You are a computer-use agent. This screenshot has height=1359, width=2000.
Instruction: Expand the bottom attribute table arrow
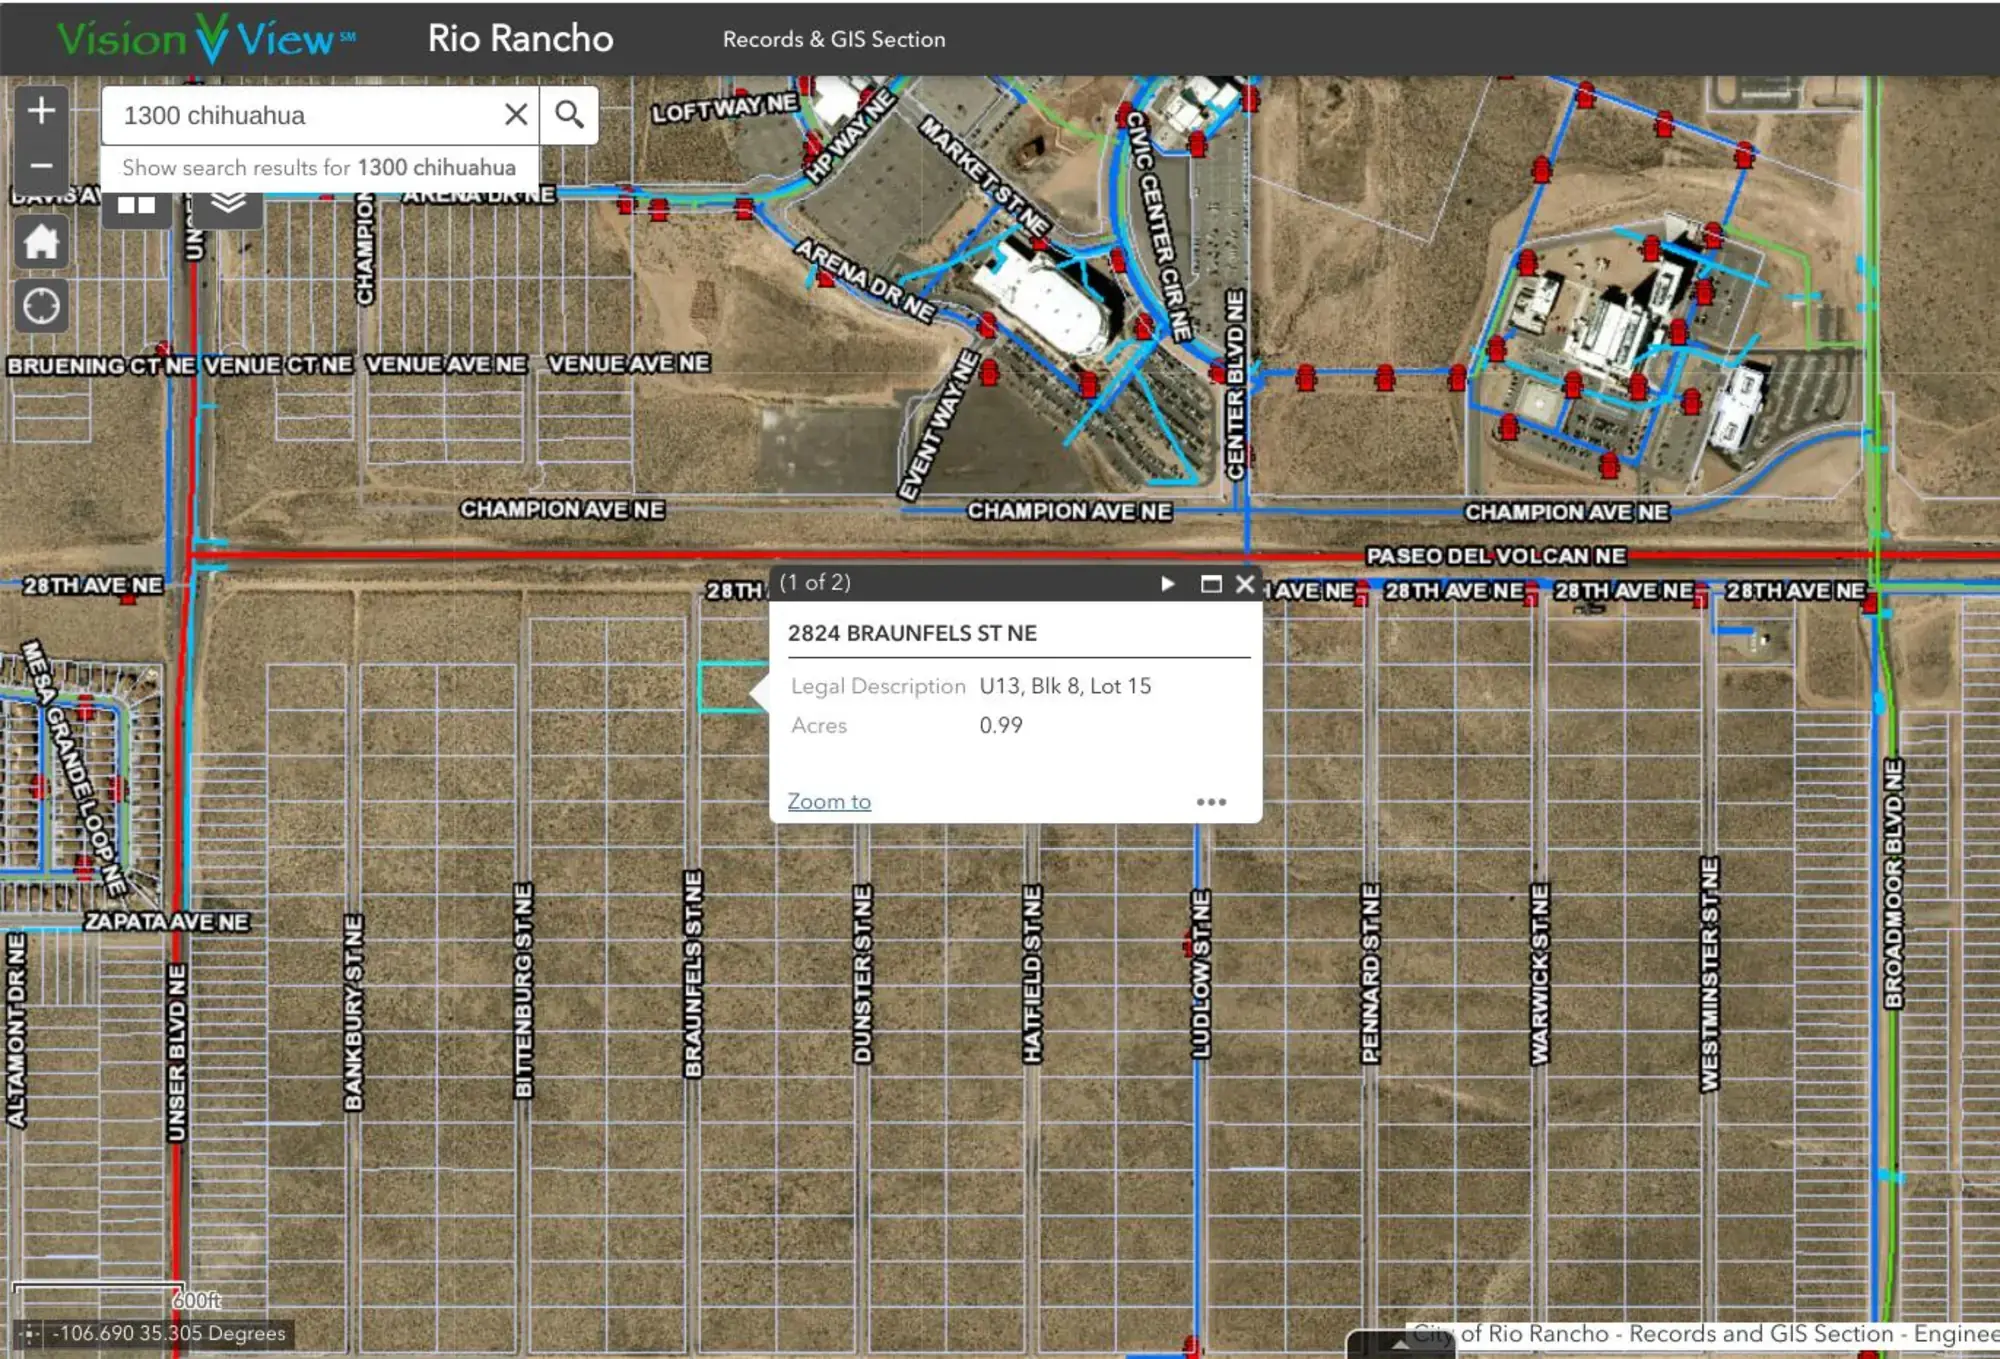pyautogui.click(x=1400, y=1345)
